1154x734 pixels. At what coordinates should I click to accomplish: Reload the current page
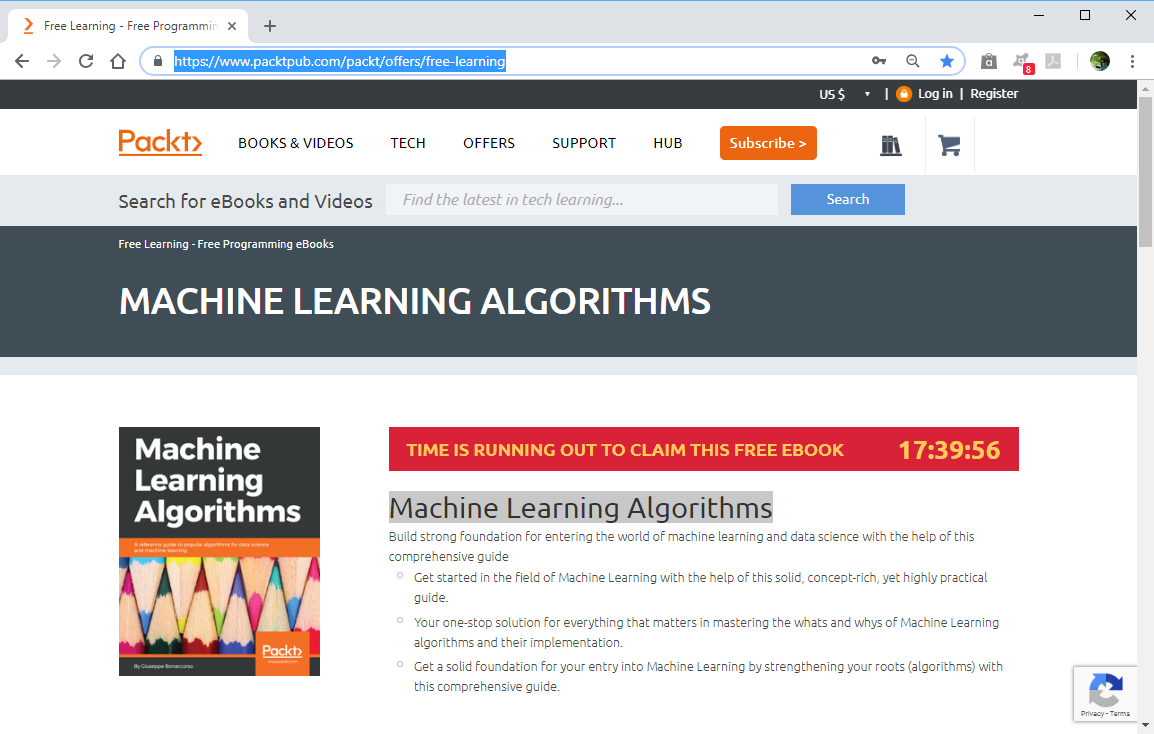pyautogui.click(x=86, y=61)
